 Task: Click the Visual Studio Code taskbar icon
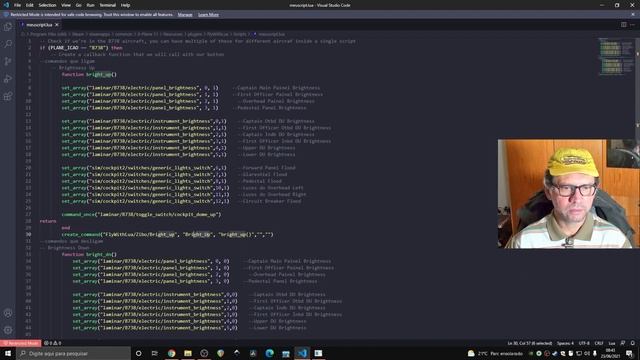click(302, 353)
